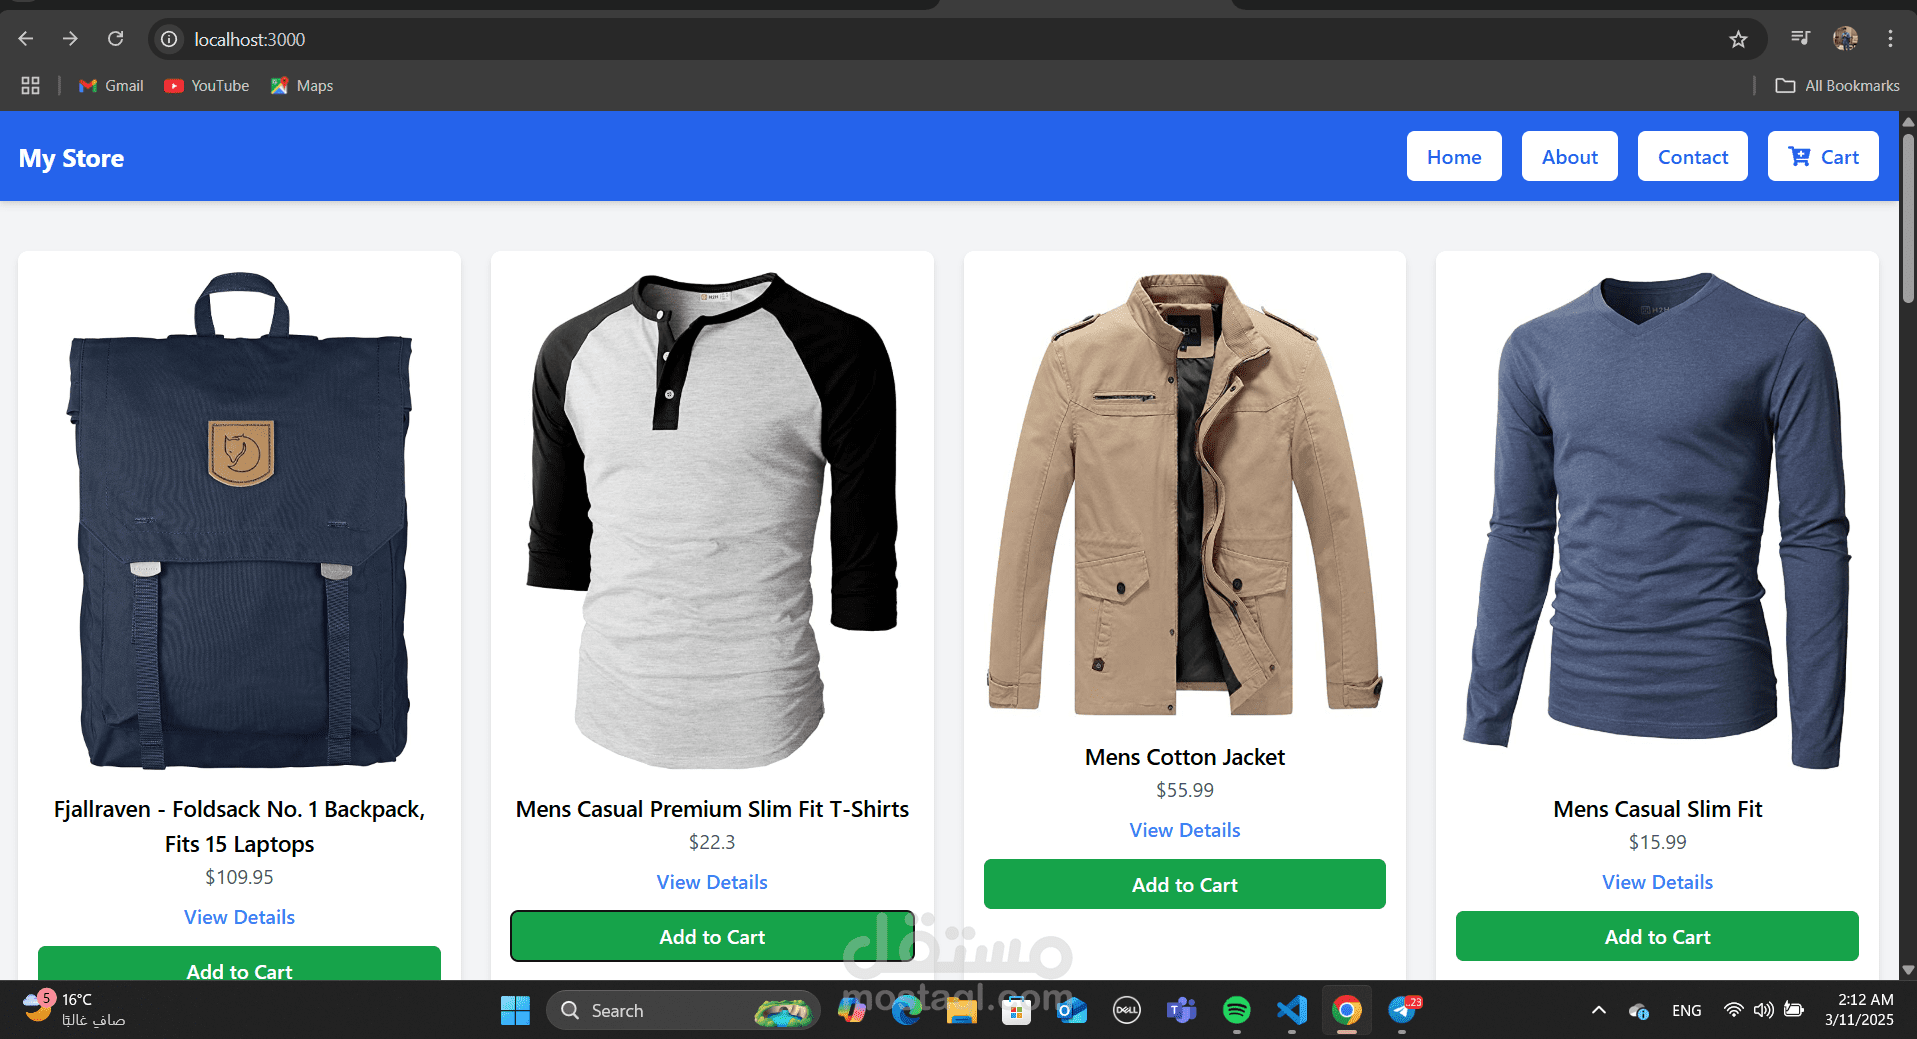Open Microsoft Edge from taskbar
Image resolution: width=1917 pixels, height=1039 pixels.
point(906,1010)
